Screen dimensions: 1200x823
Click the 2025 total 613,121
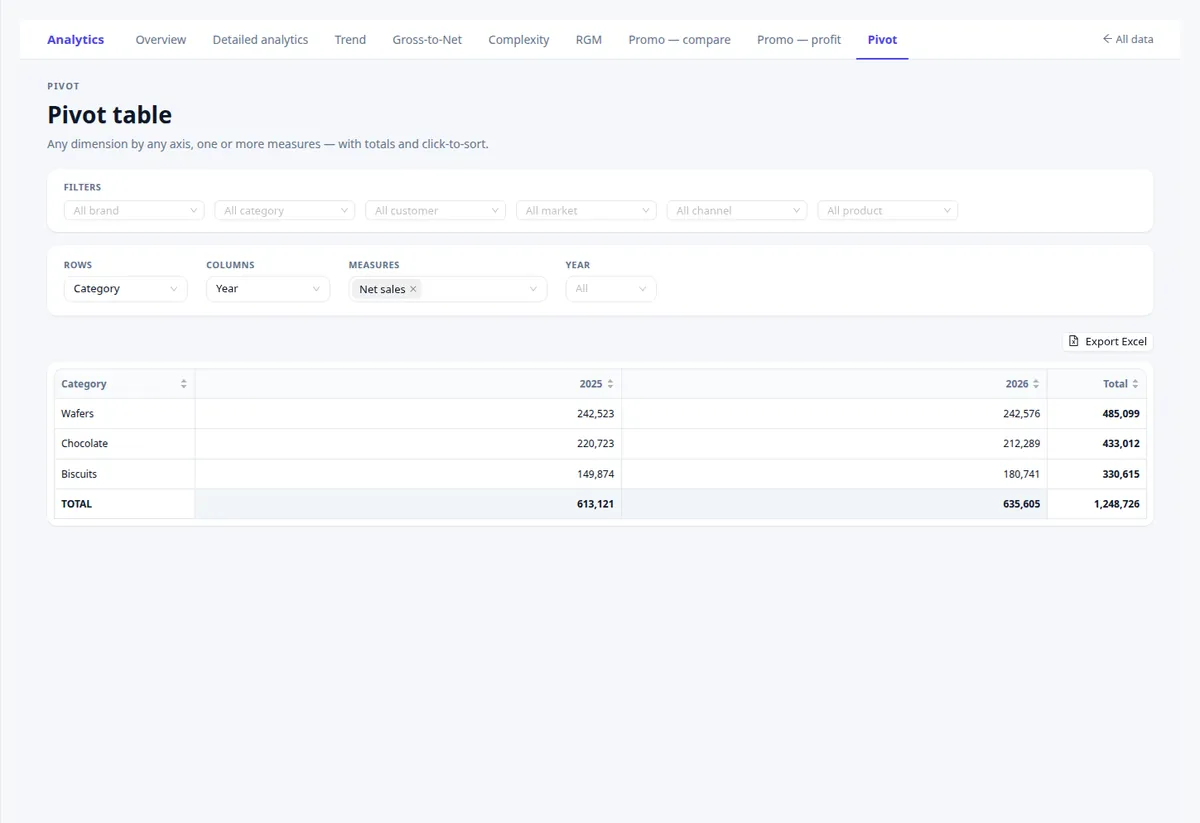pos(595,504)
